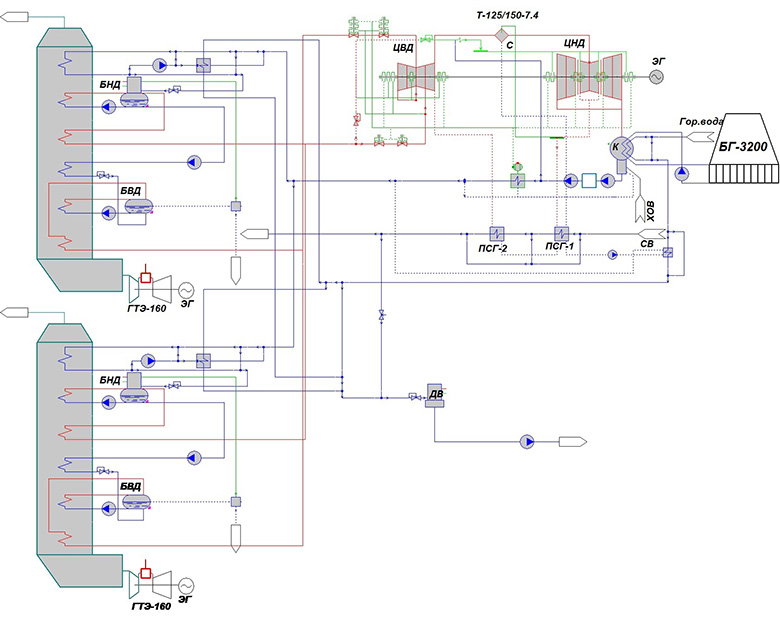Select the ДВ deaerator symbol
Image resolution: width=780 pixels, height=620 pixels.
(x=435, y=396)
